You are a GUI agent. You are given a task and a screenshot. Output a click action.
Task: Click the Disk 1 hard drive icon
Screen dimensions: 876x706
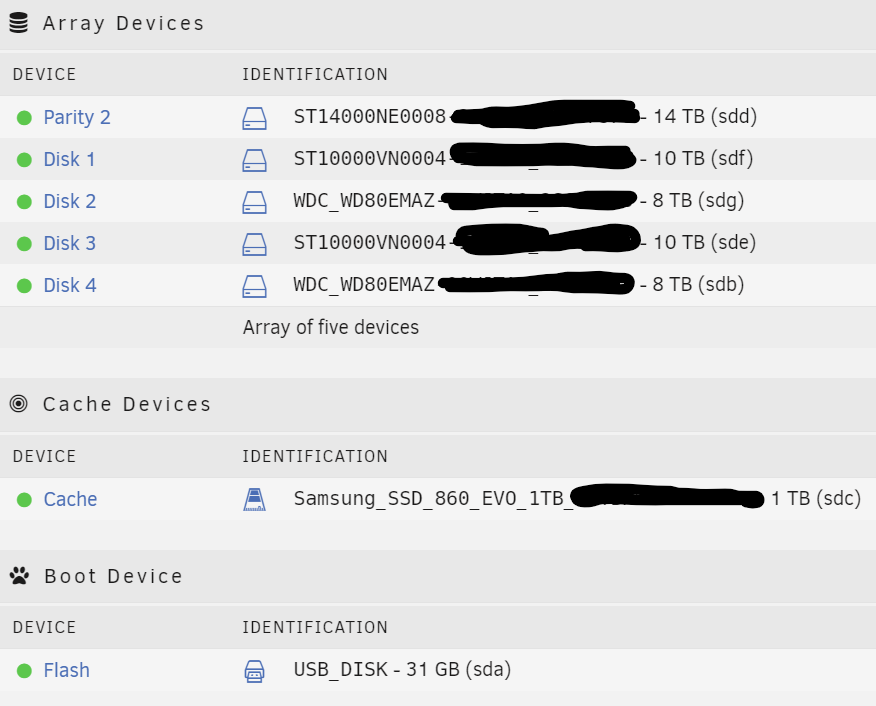pyautogui.click(x=254, y=160)
